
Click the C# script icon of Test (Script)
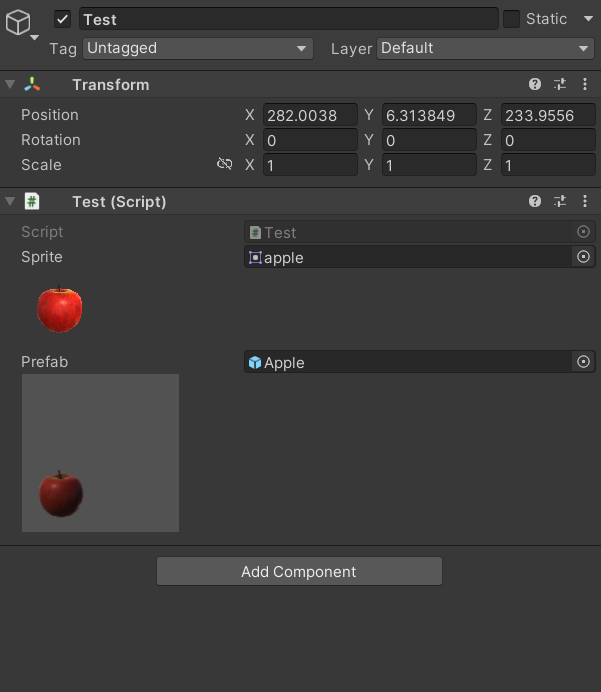click(32, 201)
